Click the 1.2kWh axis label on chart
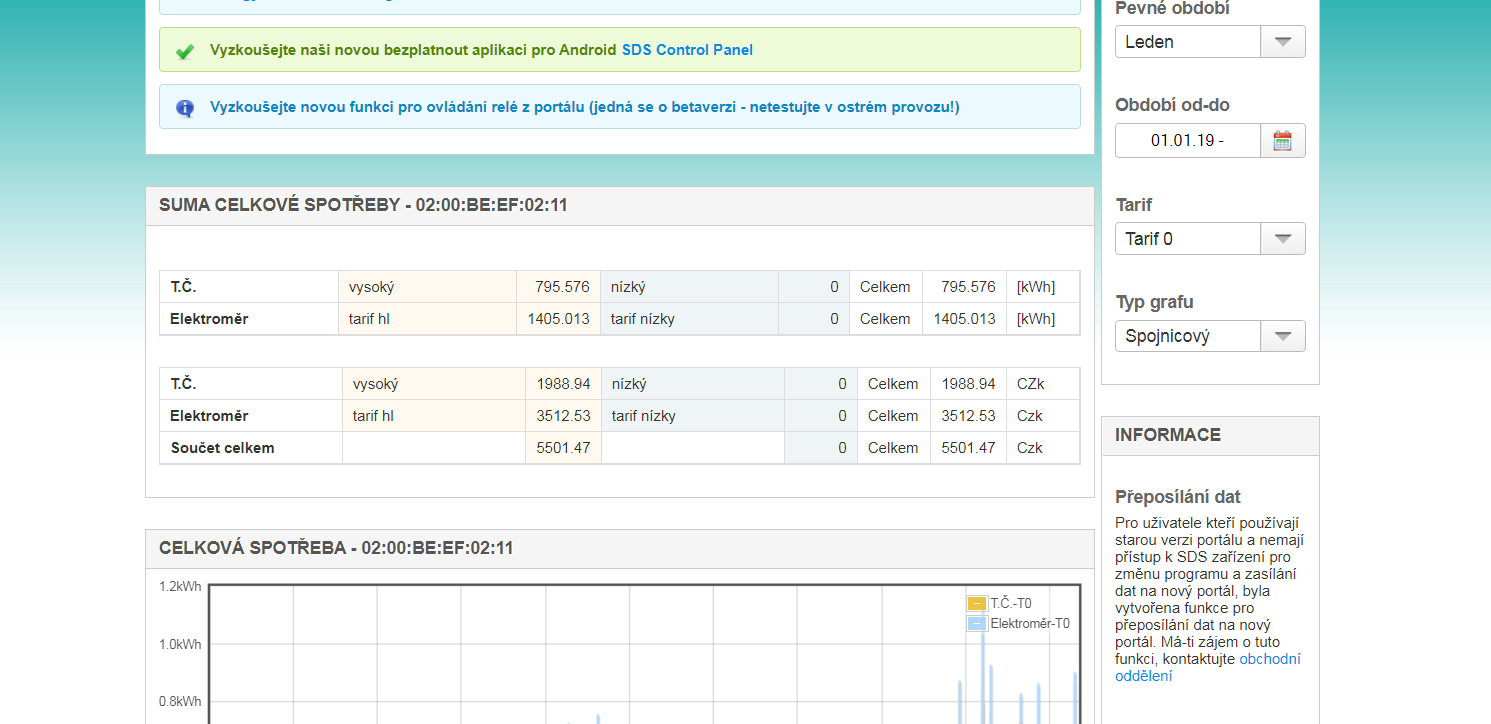This screenshot has height=724, width=1491. [180, 587]
